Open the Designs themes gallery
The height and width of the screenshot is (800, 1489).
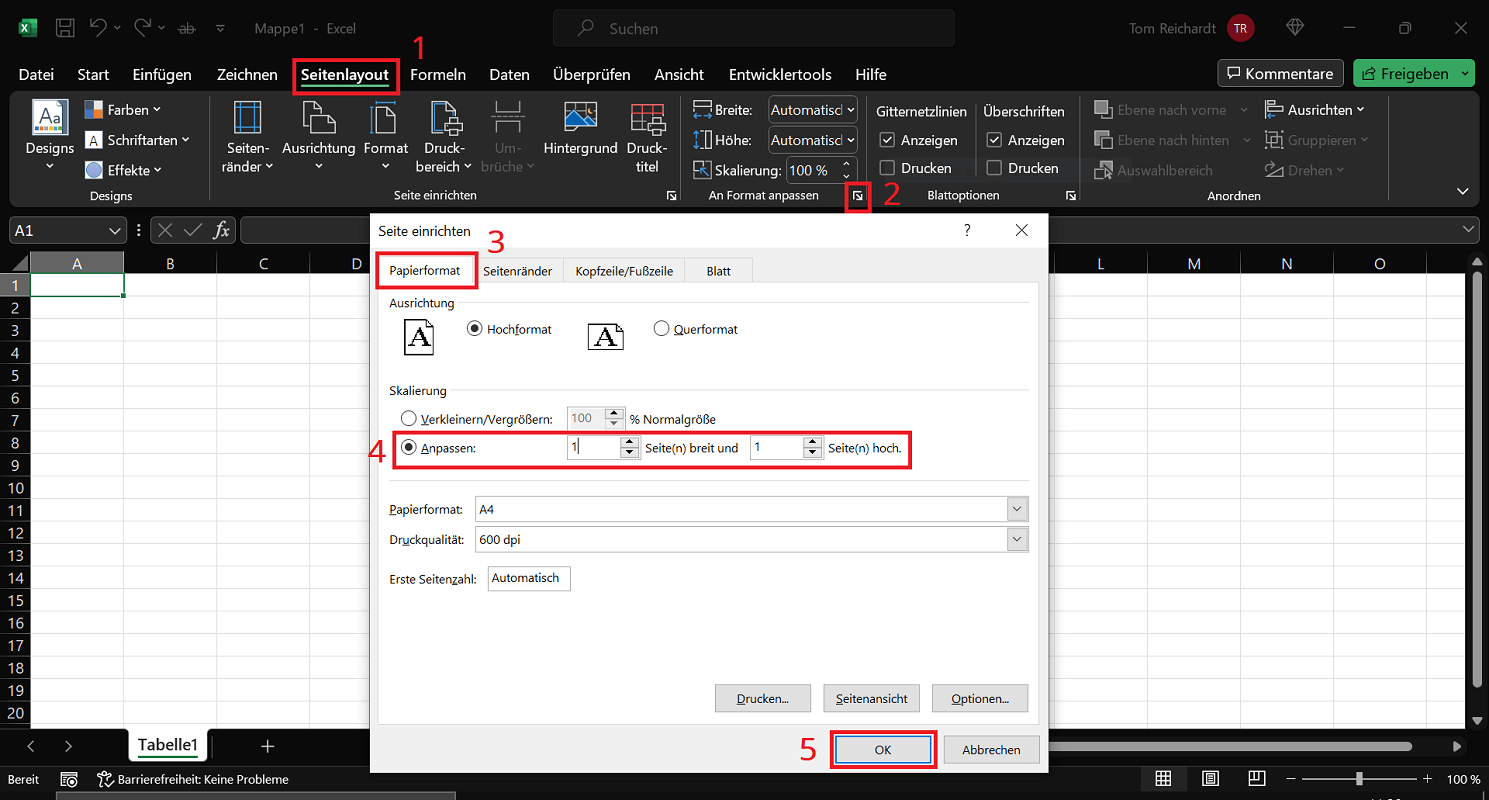pyautogui.click(x=50, y=136)
